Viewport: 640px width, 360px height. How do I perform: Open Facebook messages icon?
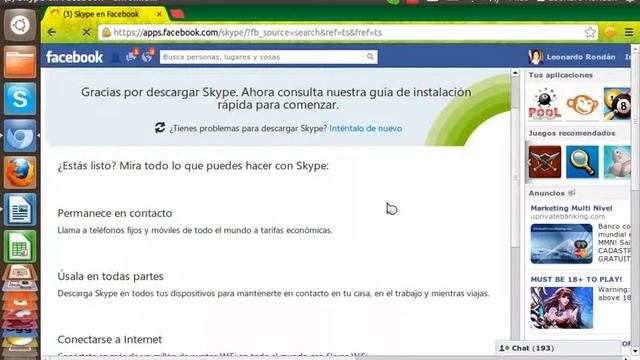[x=131, y=56]
